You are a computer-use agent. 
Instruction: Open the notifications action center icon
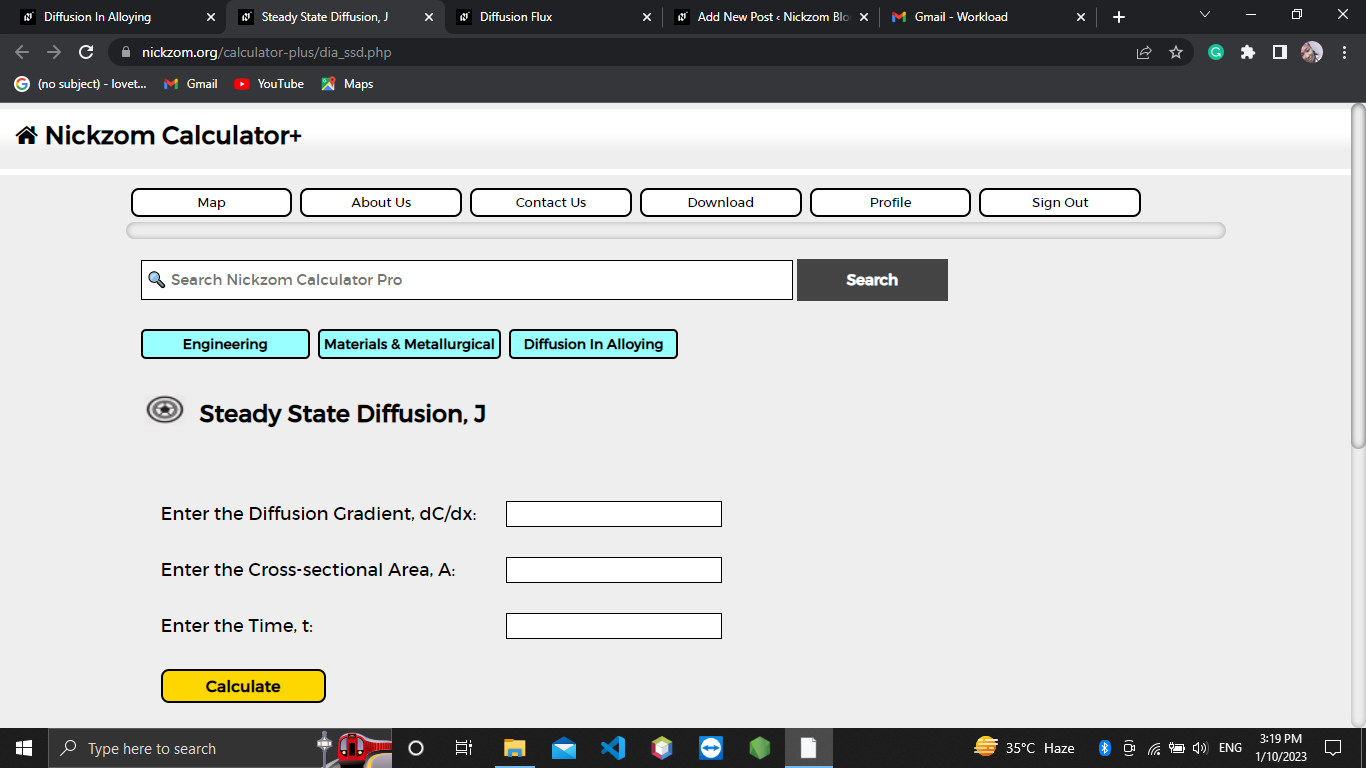coord(1333,748)
